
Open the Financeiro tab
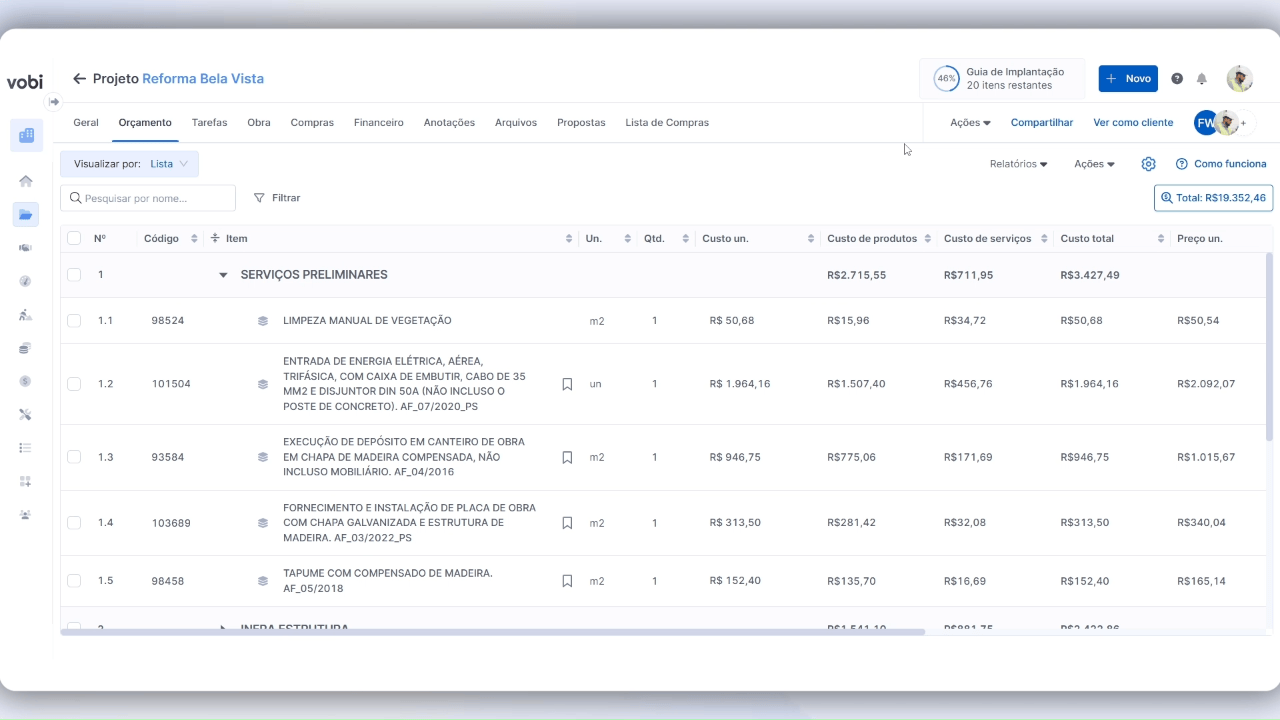click(378, 123)
